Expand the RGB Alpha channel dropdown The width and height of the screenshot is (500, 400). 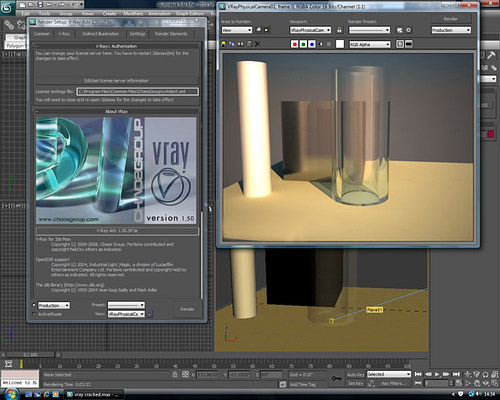369,44
